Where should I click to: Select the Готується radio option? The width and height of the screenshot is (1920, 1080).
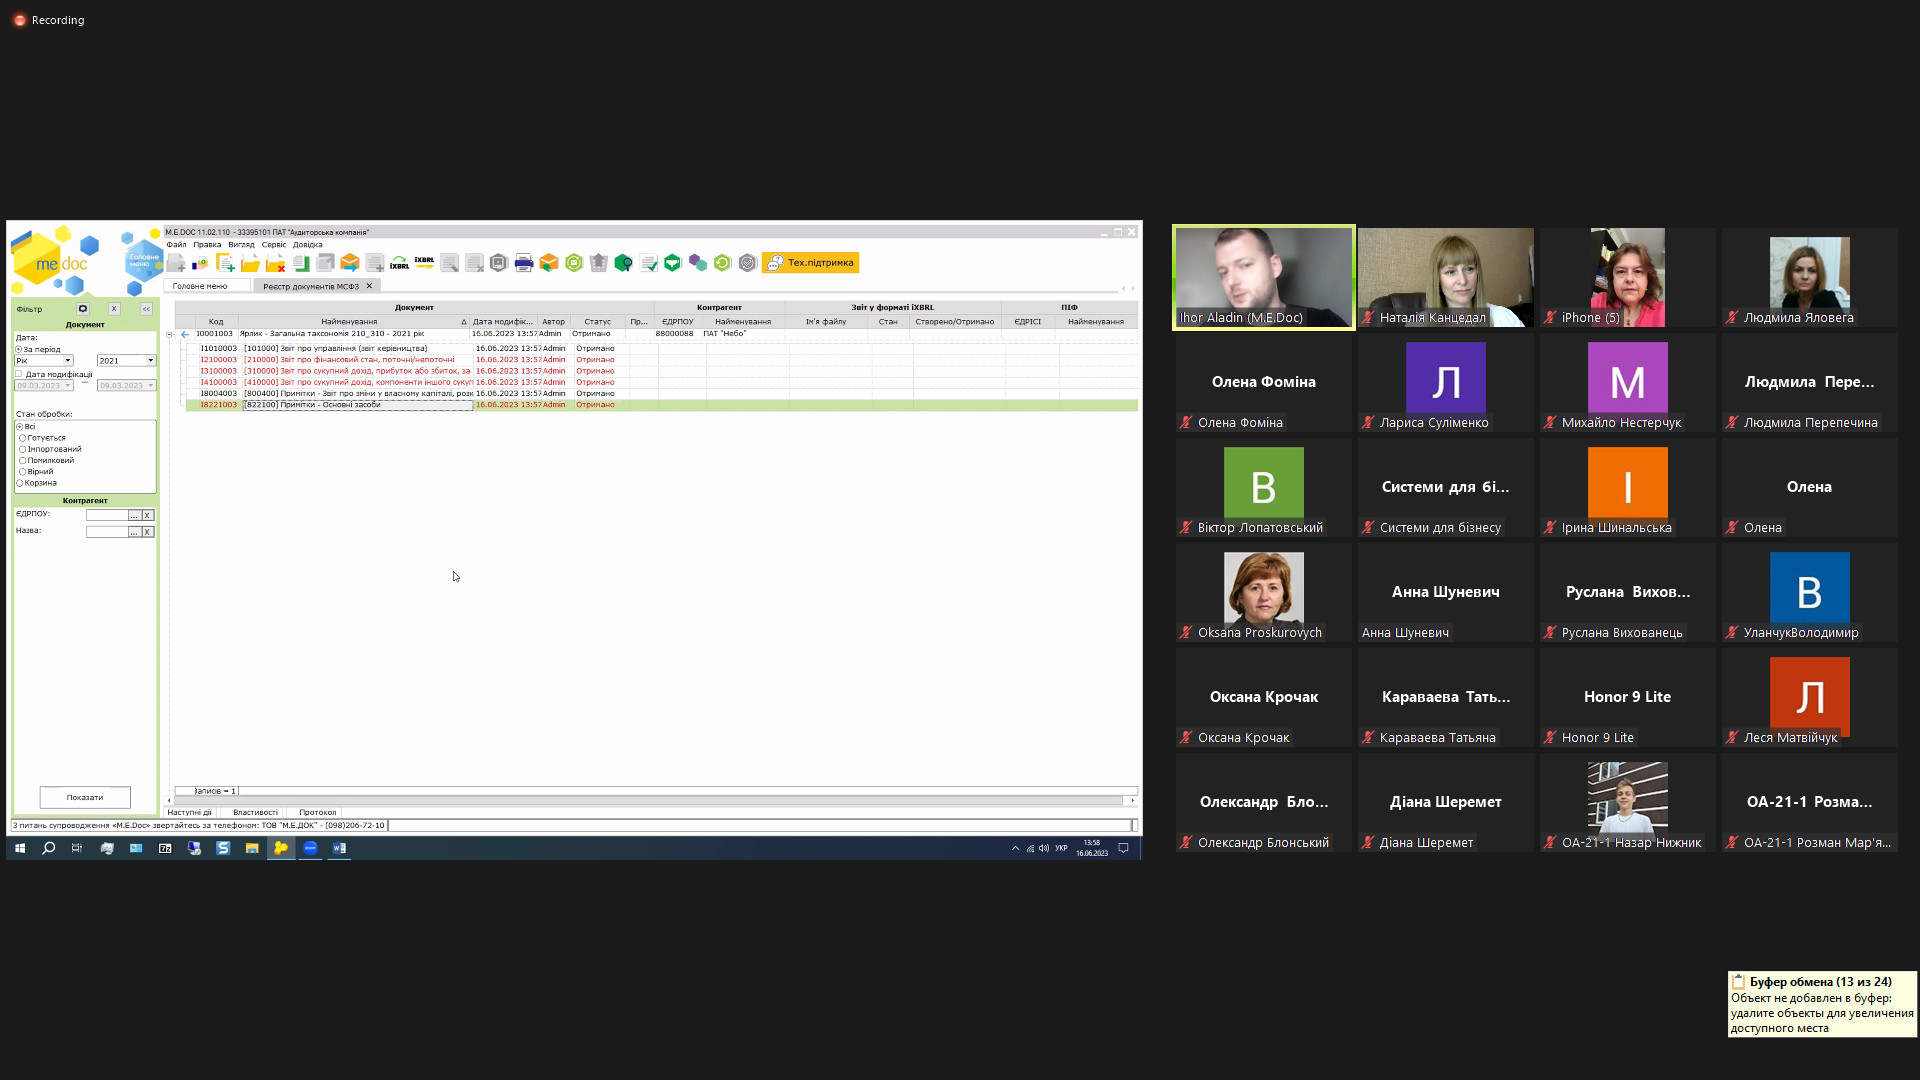tap(22, 438)
